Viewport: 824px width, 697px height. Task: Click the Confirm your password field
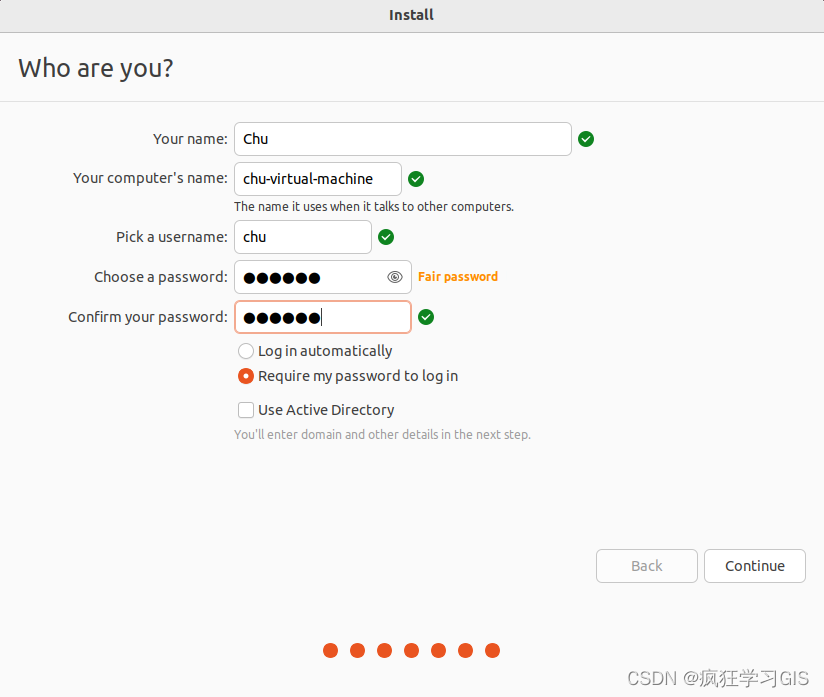tap(323, 317)
